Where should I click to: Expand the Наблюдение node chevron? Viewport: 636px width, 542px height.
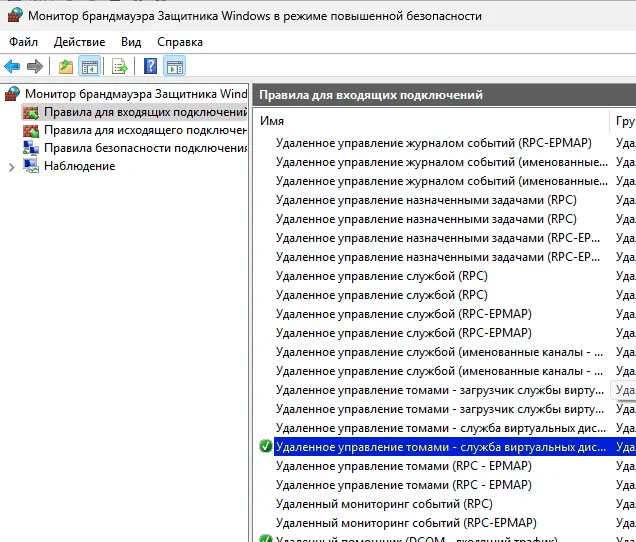pos(11,167)
